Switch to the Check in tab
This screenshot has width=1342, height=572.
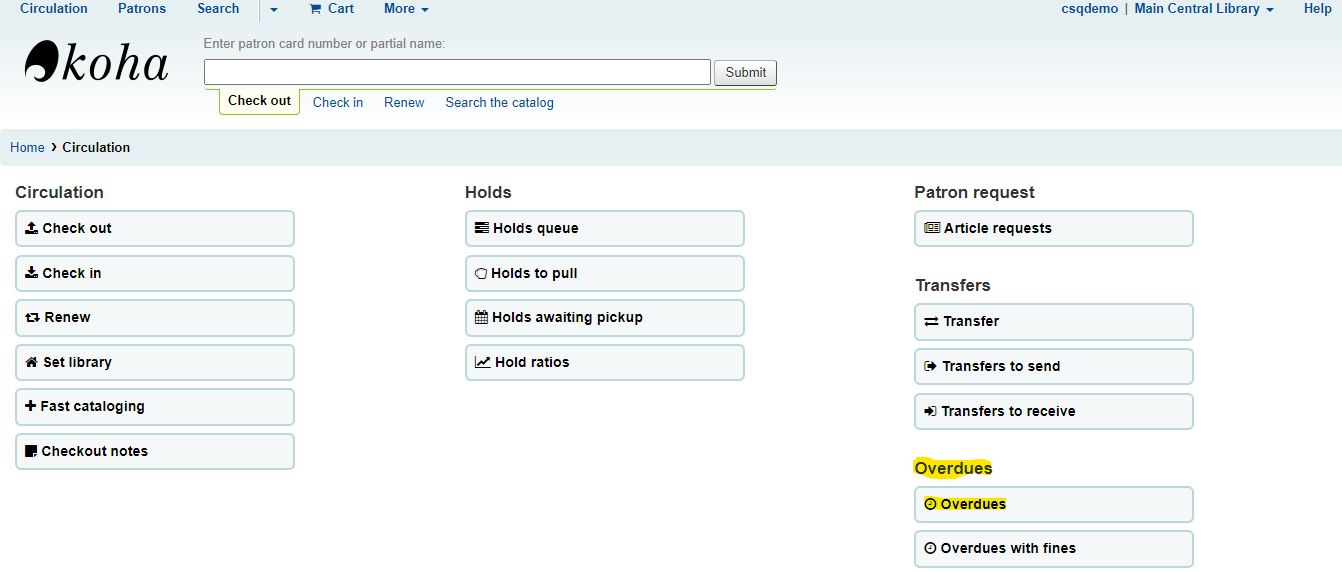click(338, 102)
